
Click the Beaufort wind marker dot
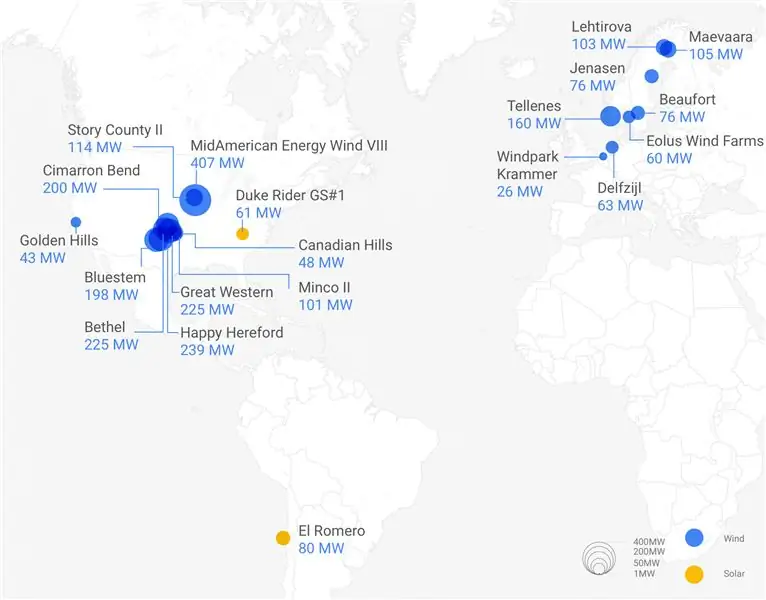coord(638,112)
